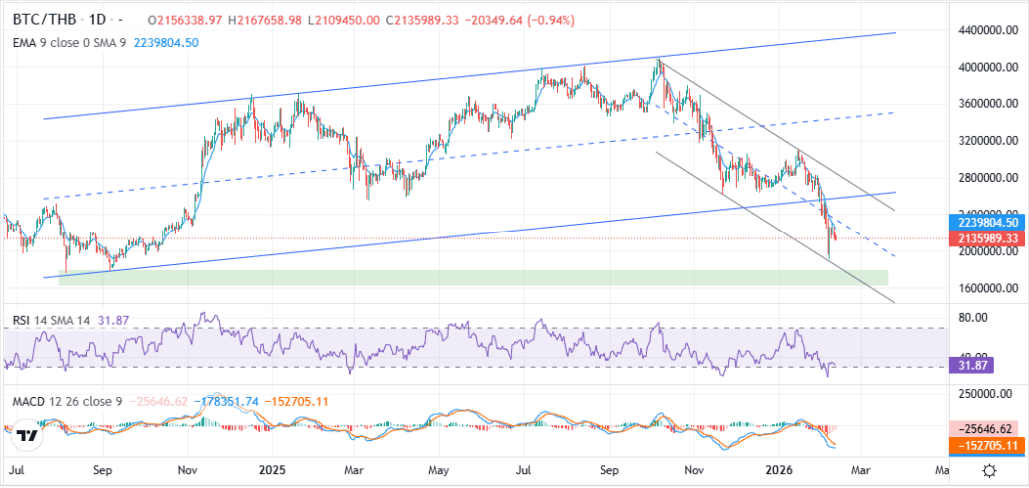
Task: Click the BTC/THB symbol title
Action: pos(44,20)
